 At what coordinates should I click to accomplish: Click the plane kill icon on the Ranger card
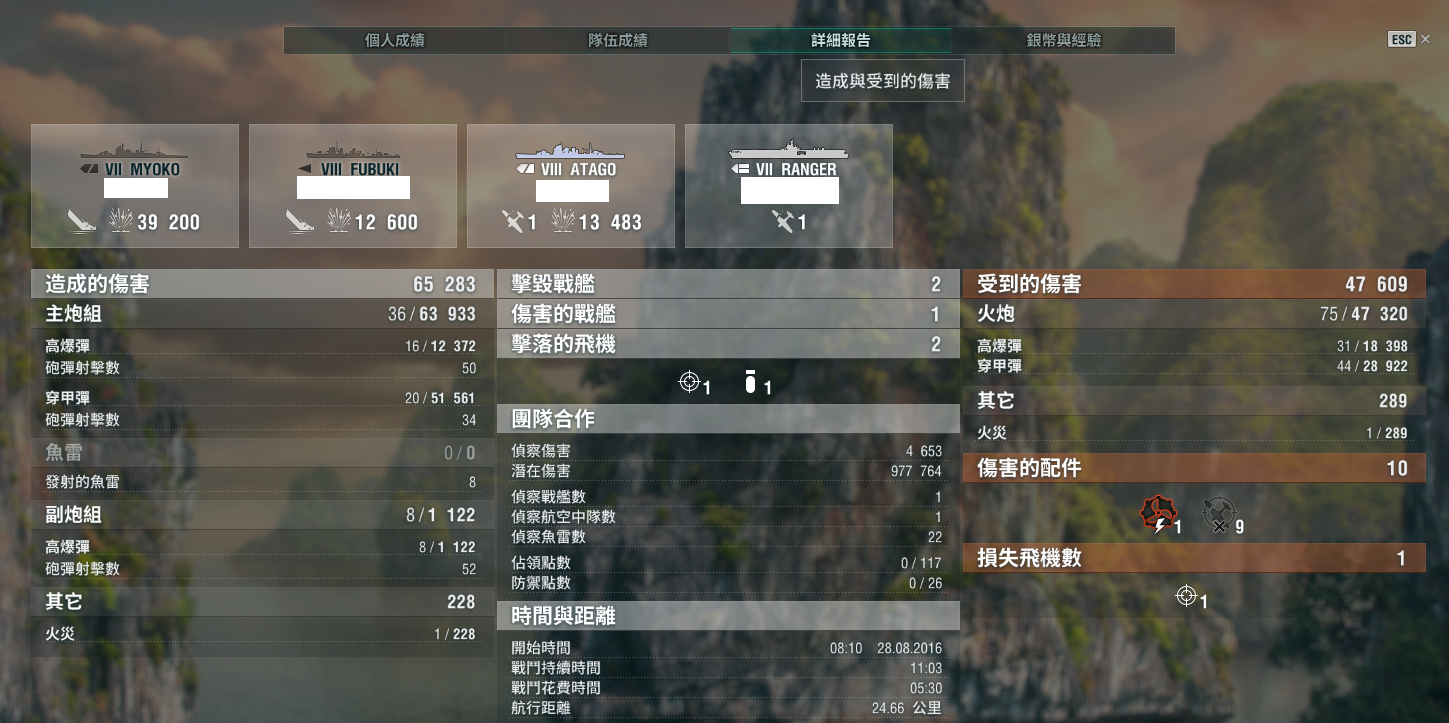(783, 221)
